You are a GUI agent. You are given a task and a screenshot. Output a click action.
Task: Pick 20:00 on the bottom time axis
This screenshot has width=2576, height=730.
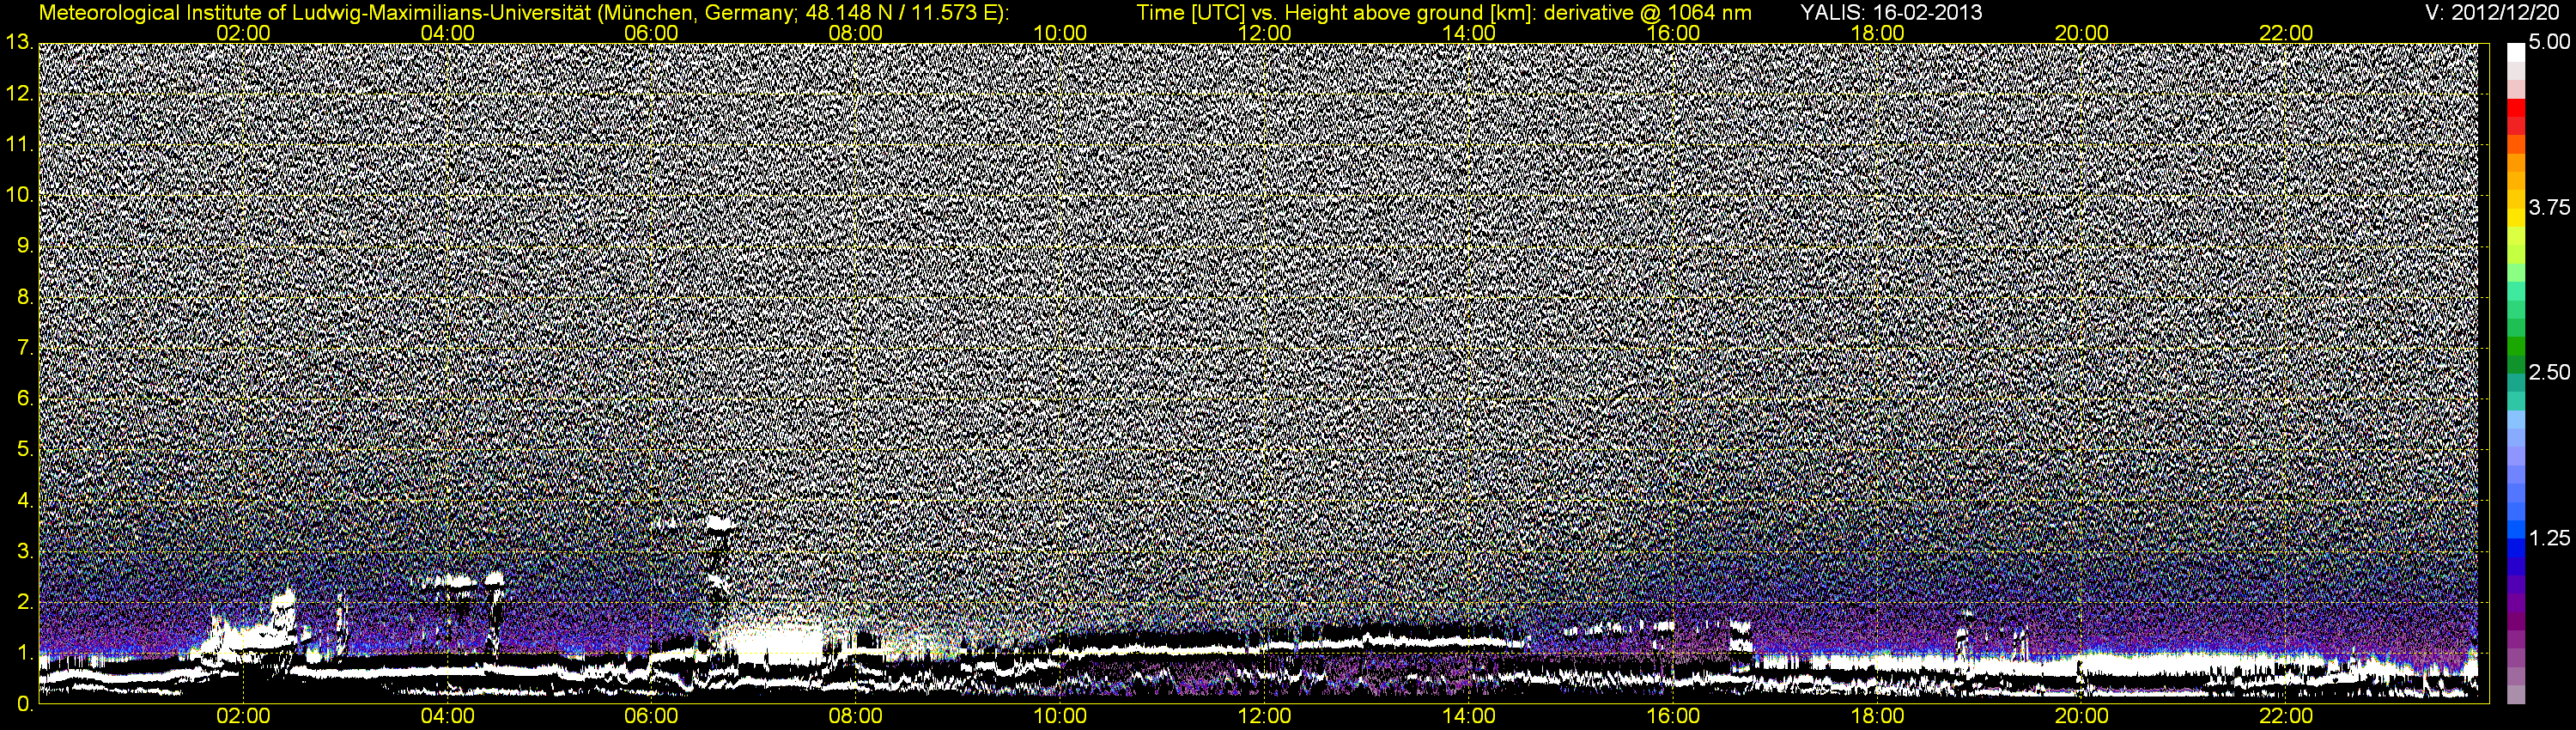[2082, 716]
